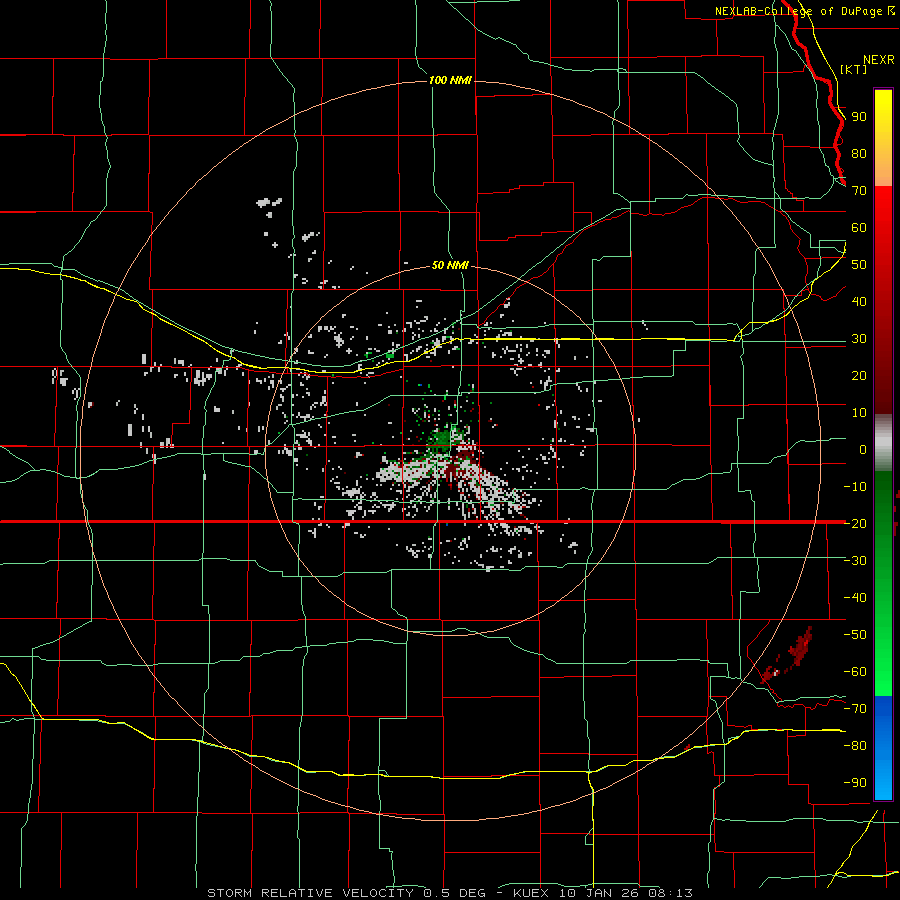The width and height of the screenshot is (900, 900).
Task: Click the KUEX station identifier in caption
Action: (531, 893)
